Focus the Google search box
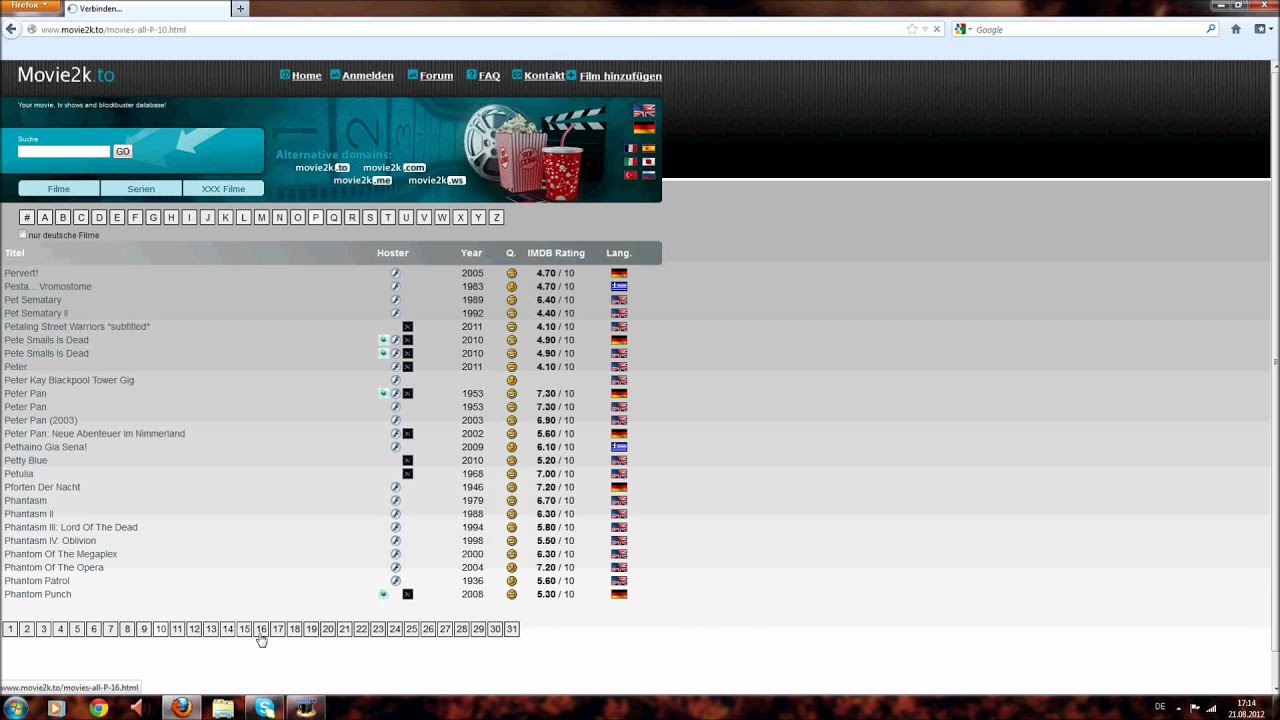 [x=1089, y=30]
